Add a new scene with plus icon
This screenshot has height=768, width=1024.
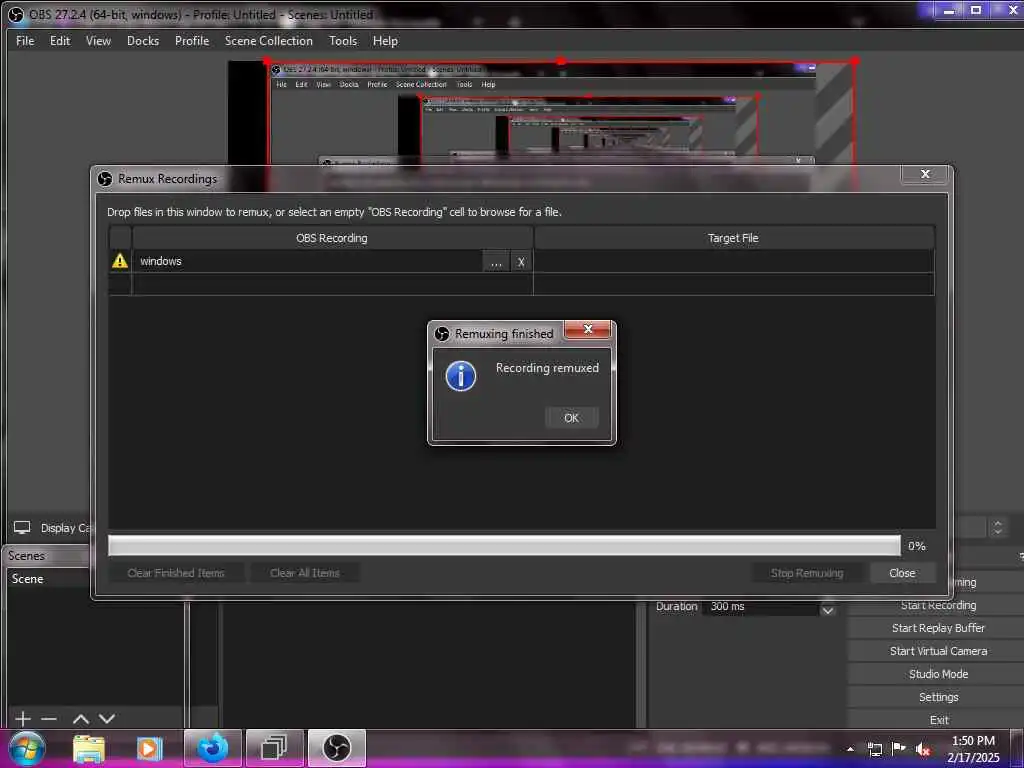(x=23, y=718)
